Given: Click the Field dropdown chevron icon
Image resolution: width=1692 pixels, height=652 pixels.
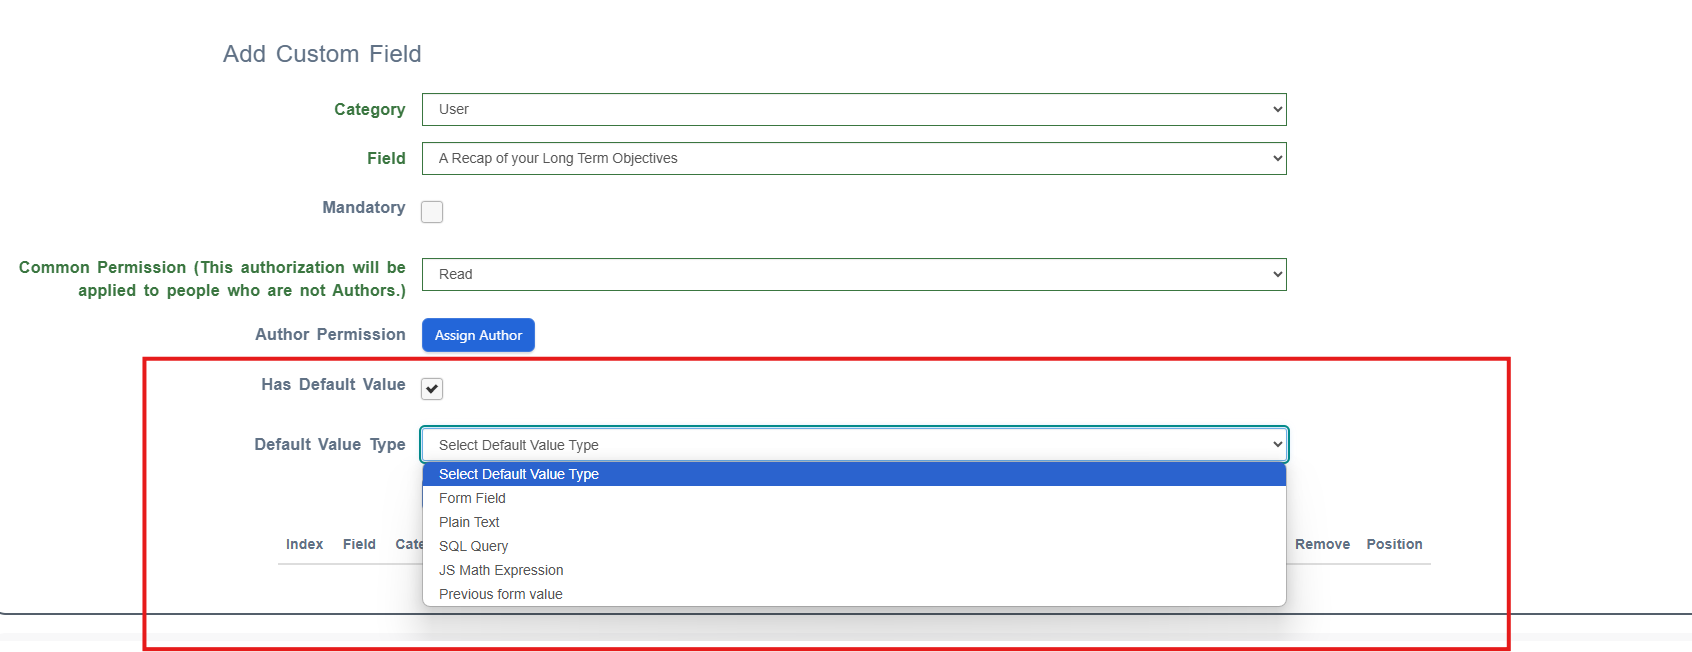Looking at the screenshot, I should (x=1277, y=159).
